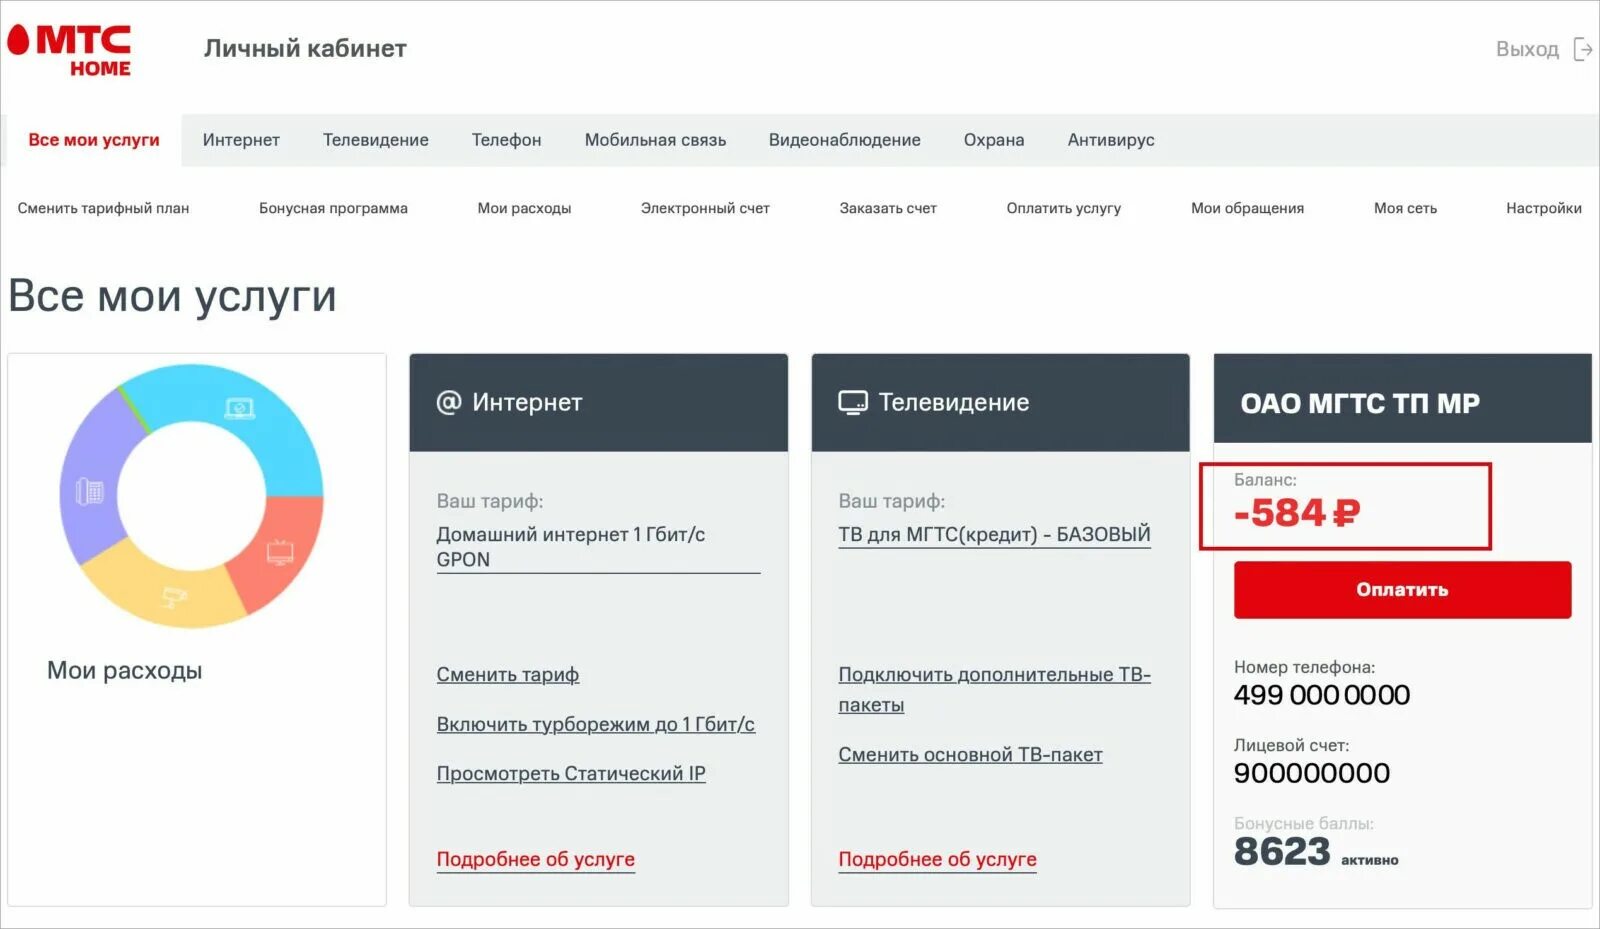
Task: Click the @ icon in the Интернет card header
Action: tap(449, 402)
